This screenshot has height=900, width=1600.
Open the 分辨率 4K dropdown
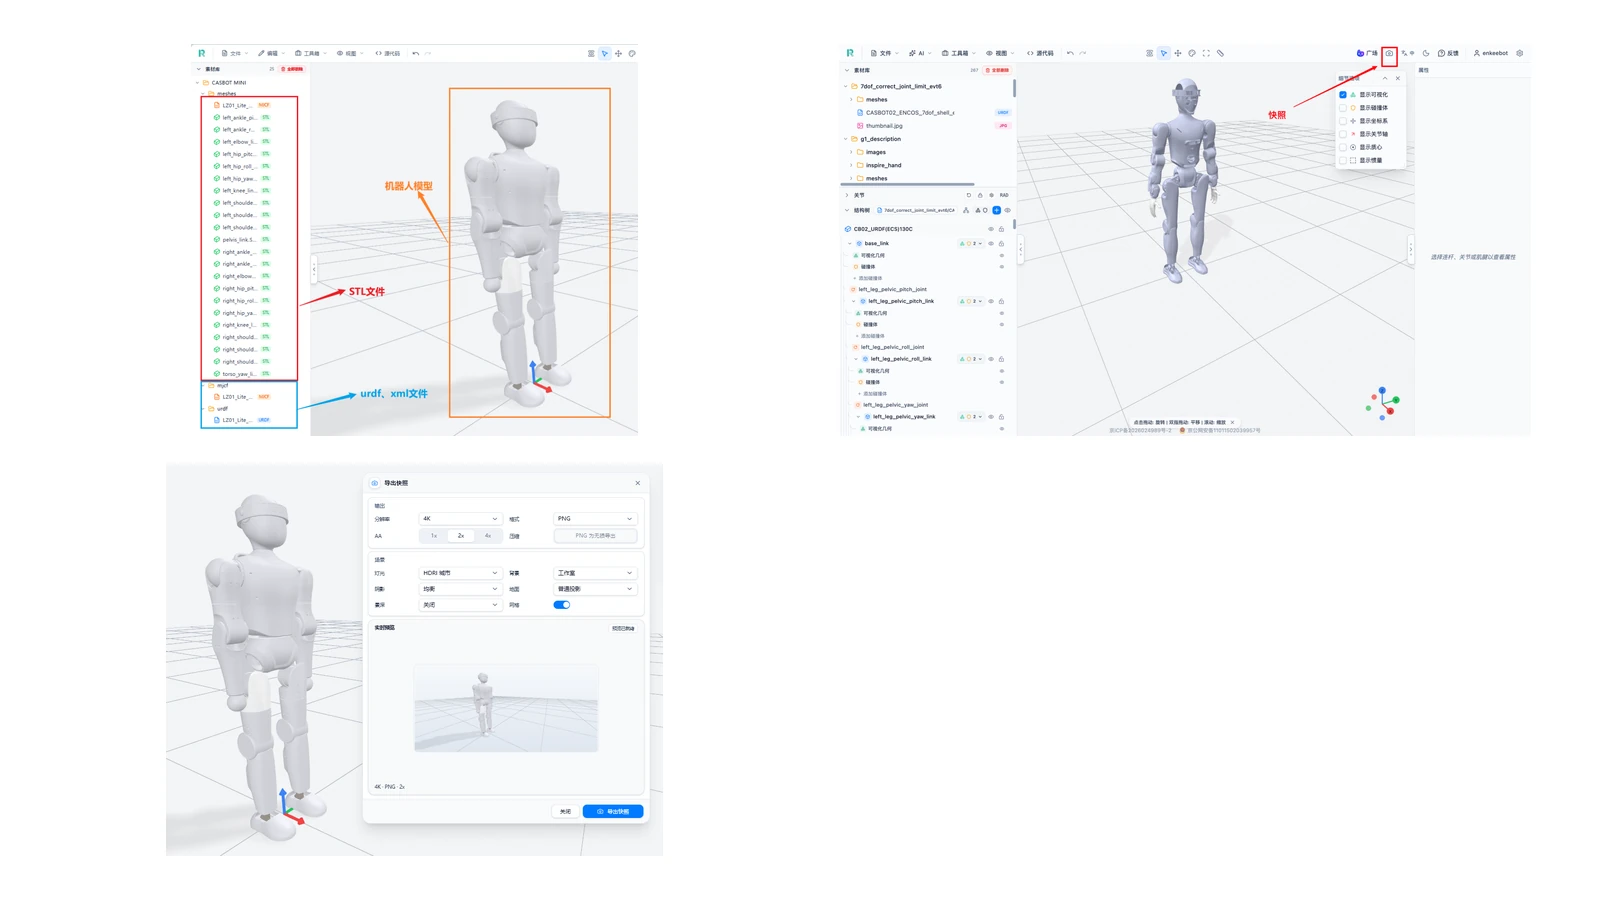point(460,519)
